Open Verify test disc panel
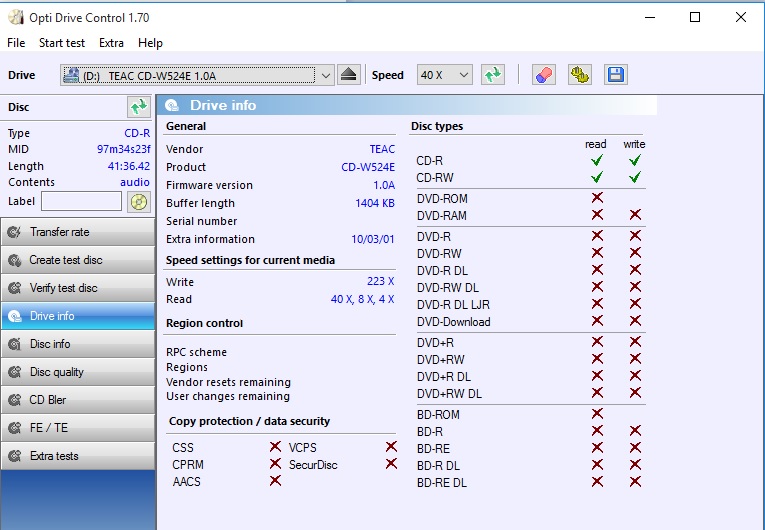The image size is (765, 530). pos(78,288)
